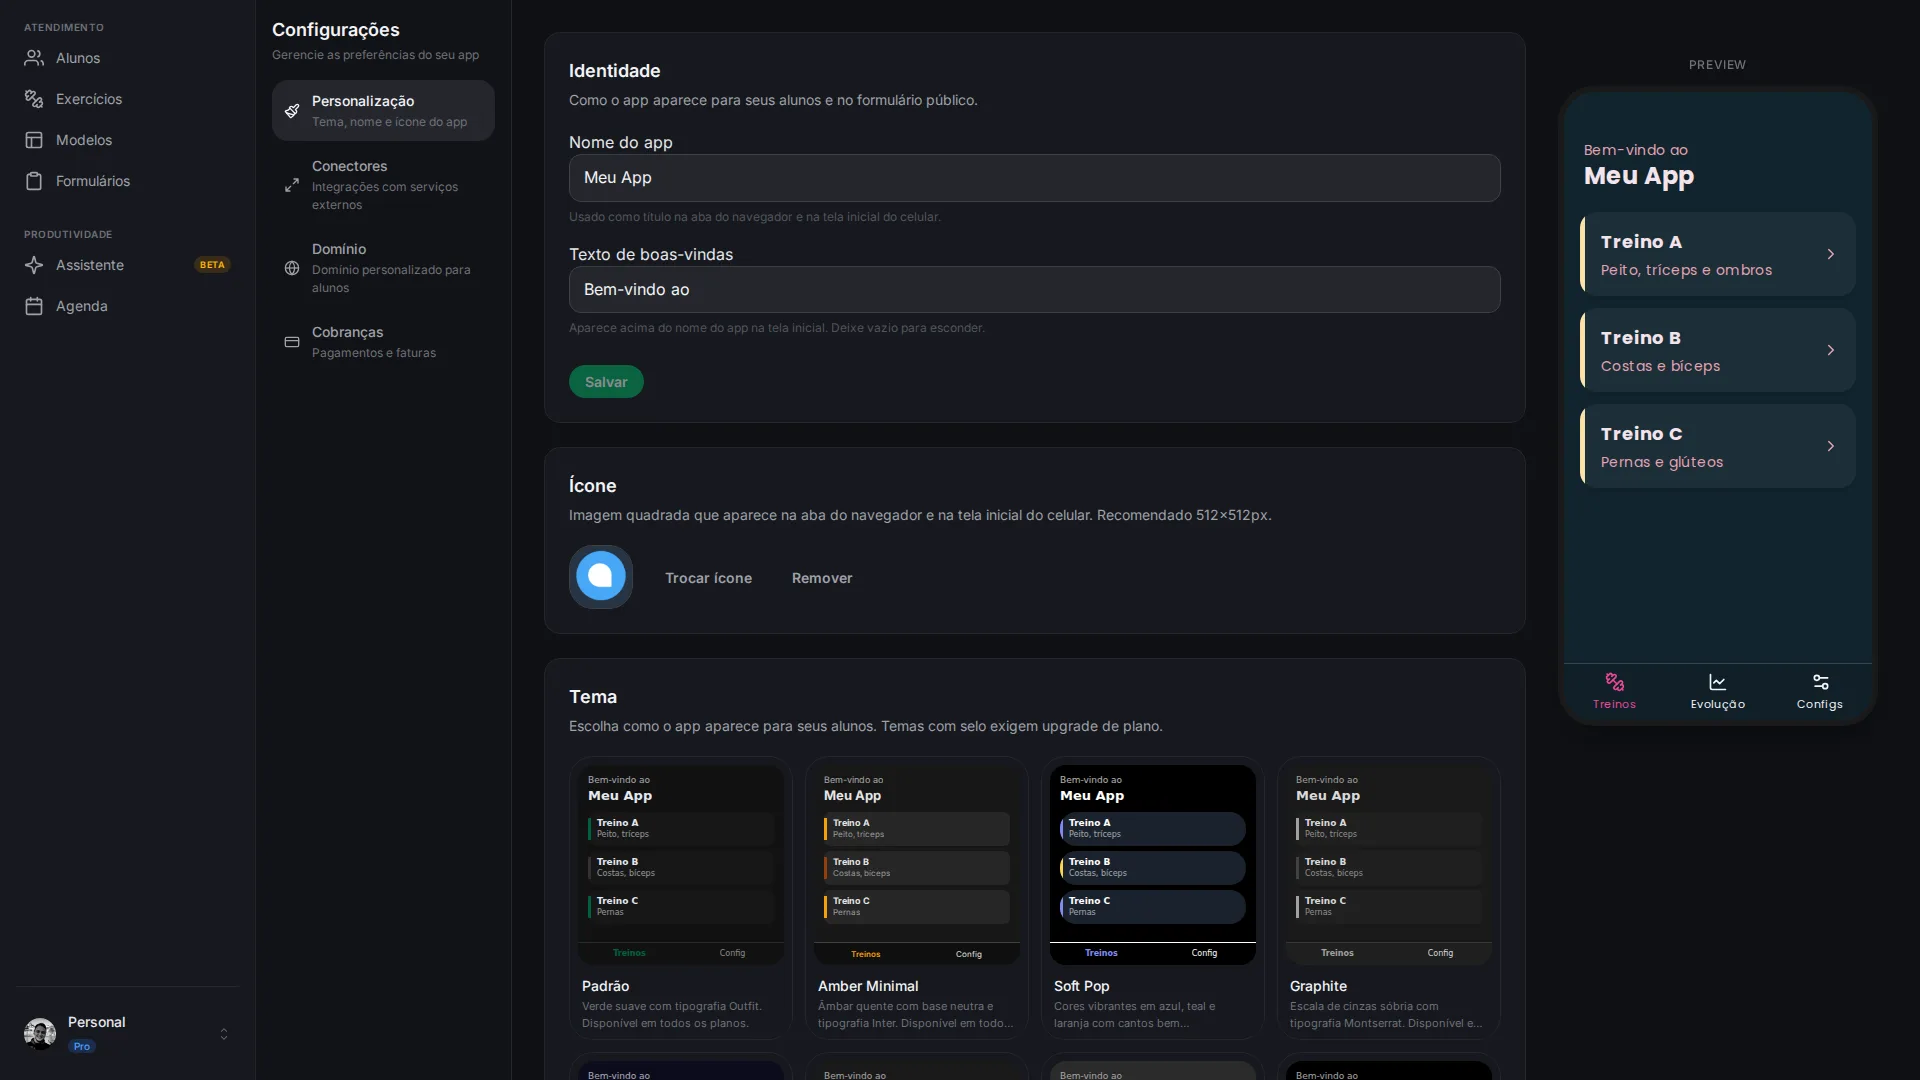Click the Evolução chart icon in preview
Image resolution: width=1920 pixels, height=1080 pixels.
[x=1718, y=682]
